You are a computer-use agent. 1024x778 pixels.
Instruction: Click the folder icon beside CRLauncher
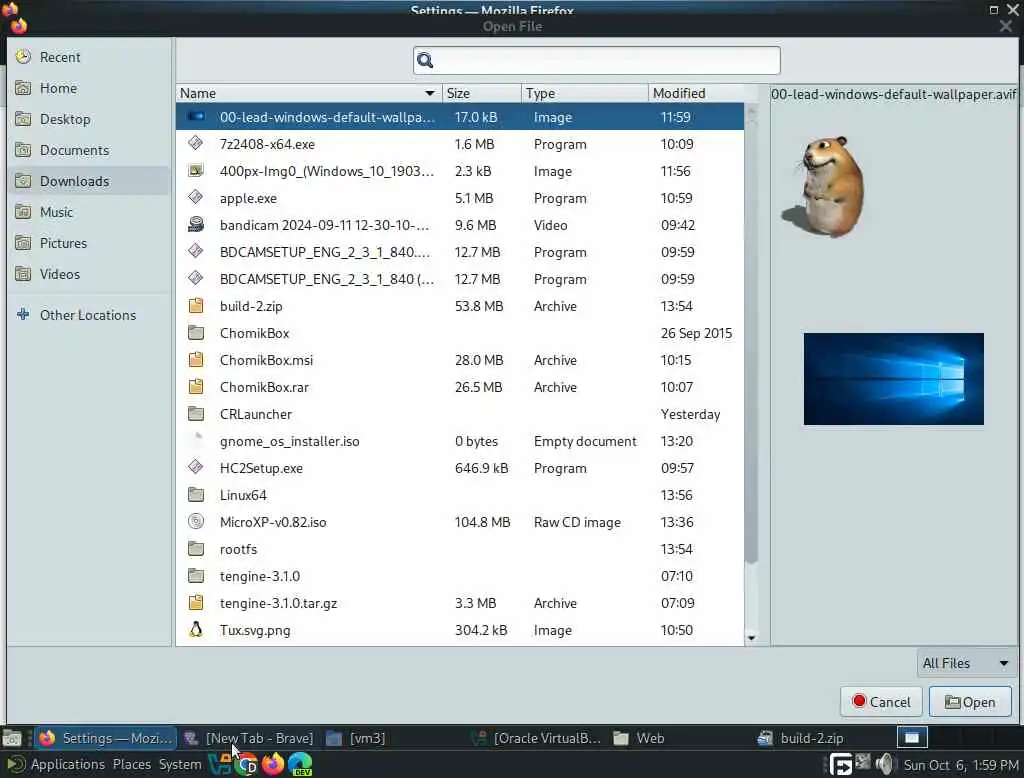click(196, 413)
